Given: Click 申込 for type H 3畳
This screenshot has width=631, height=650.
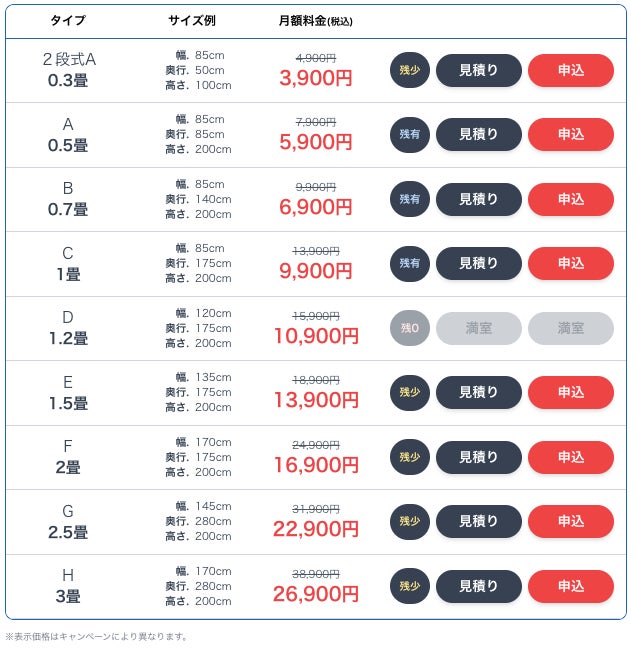Looking at the screenshot, I should coord(570,586).
